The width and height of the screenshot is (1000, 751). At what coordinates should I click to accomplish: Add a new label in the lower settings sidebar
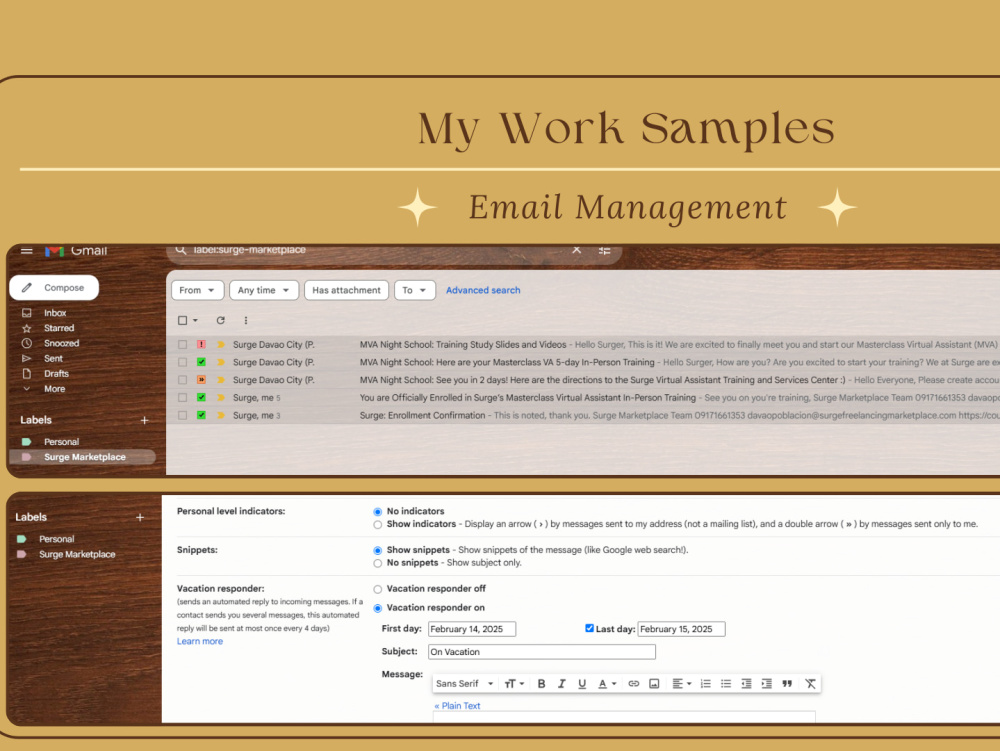[x=140, y=518]
